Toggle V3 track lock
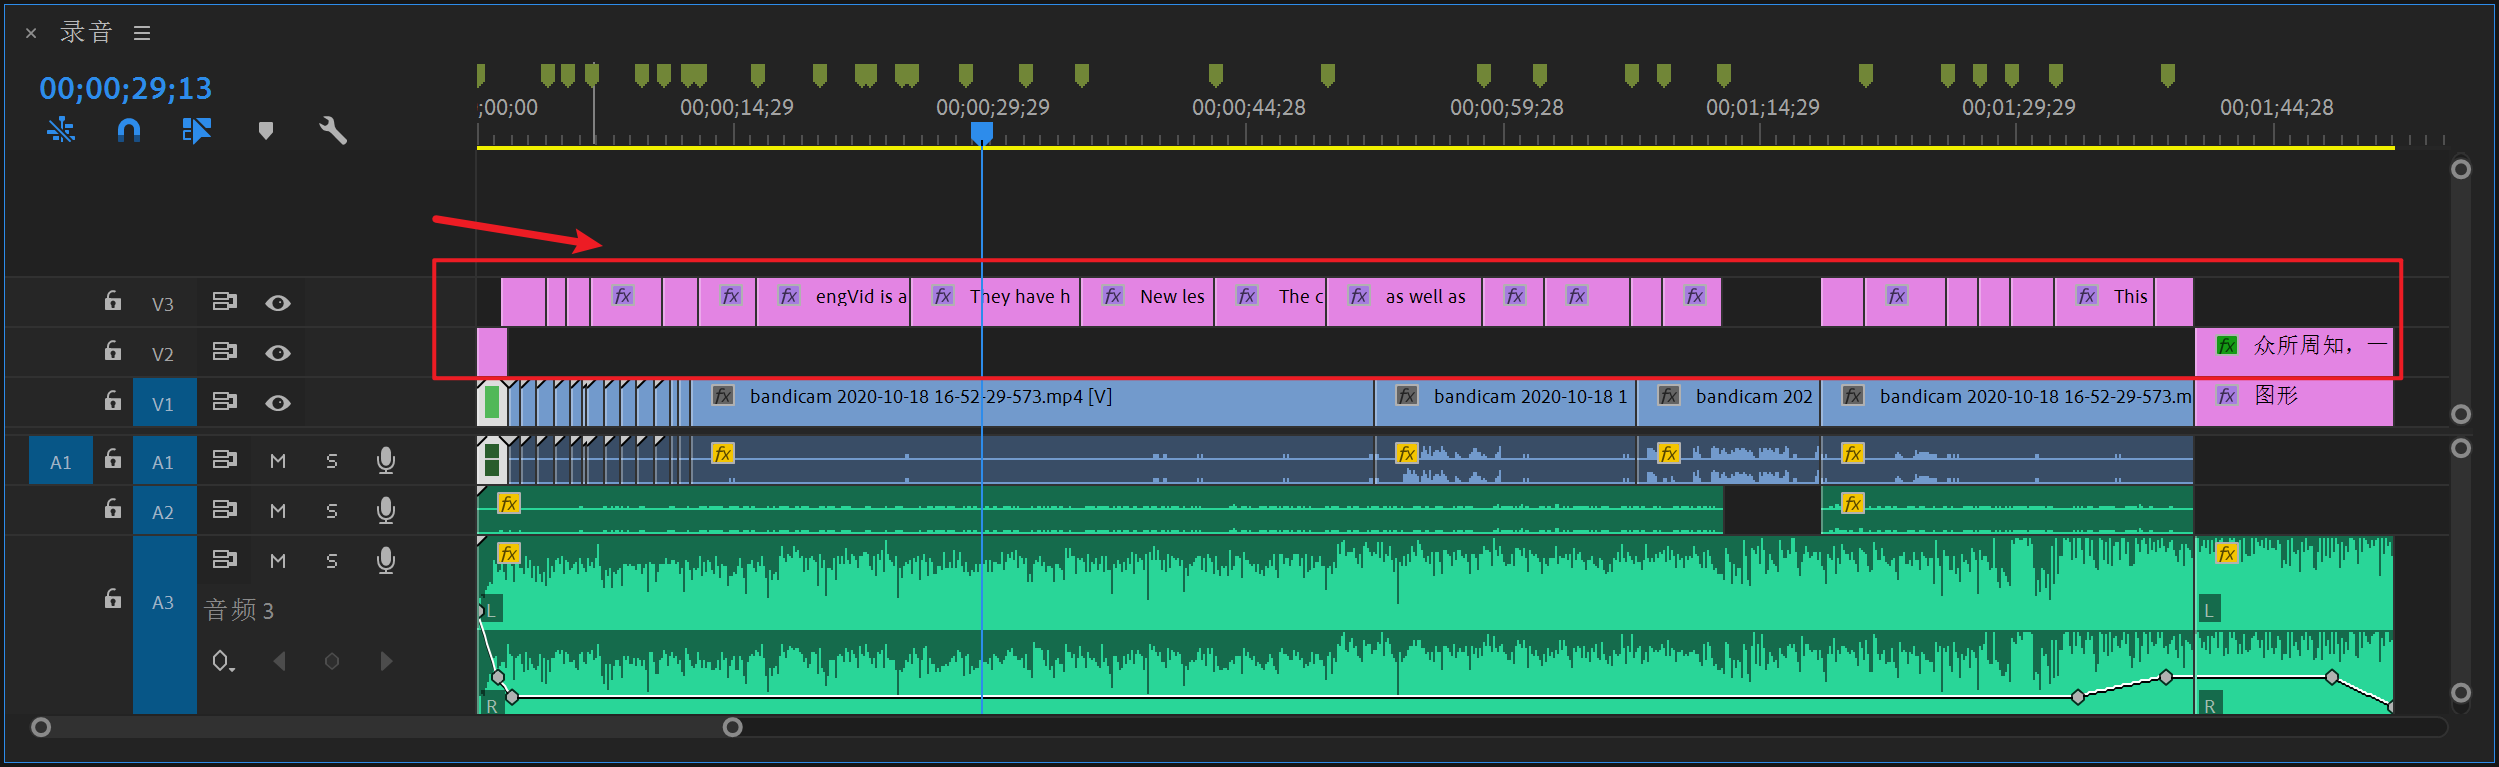 click(x=113, y=301)
